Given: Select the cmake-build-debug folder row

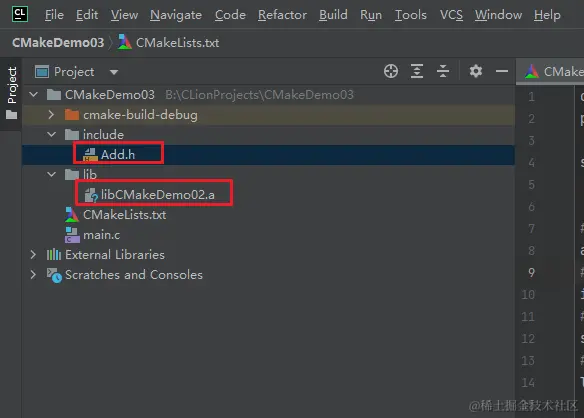Looking at the screenshot, I should tap(268, 115).
